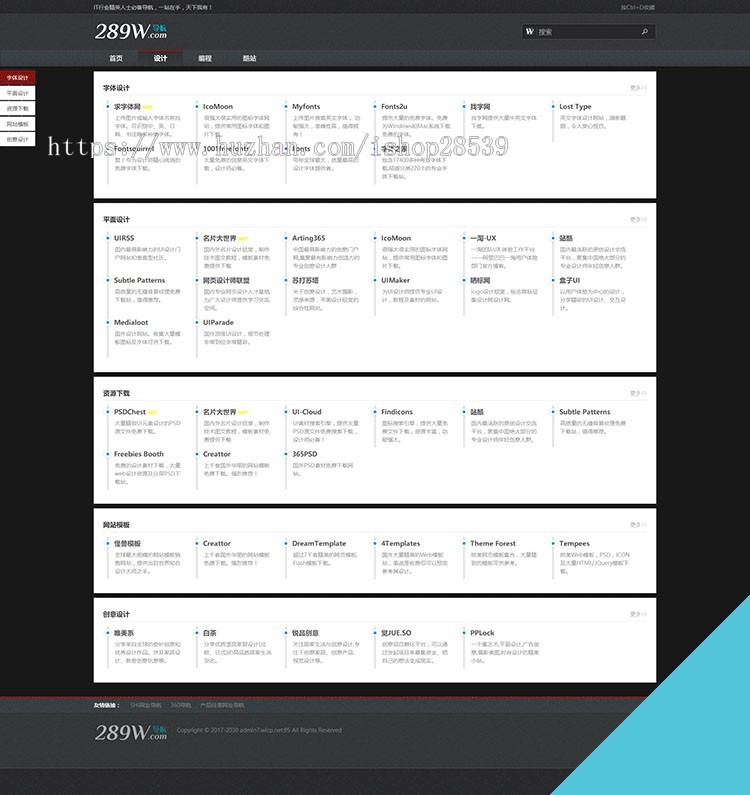Open the Myfonts link

(x=306, y=106)
